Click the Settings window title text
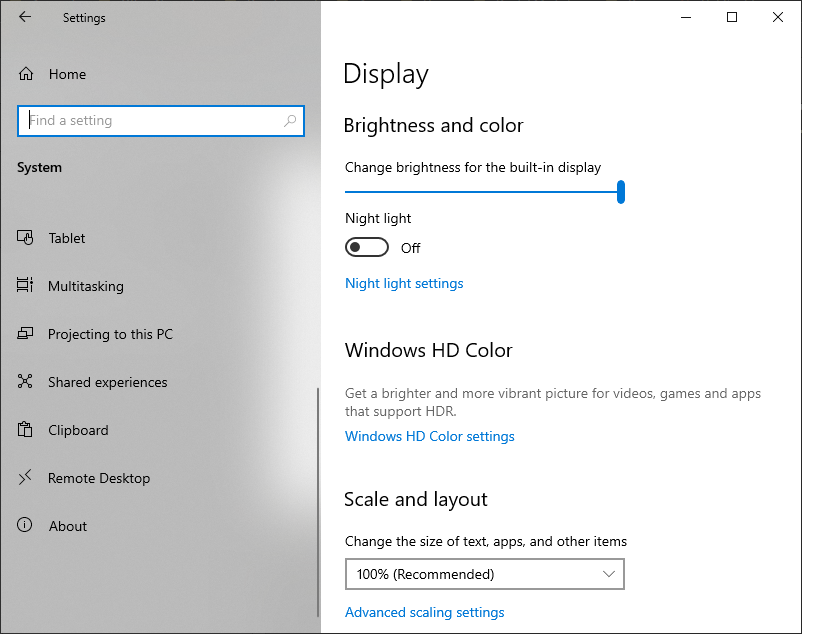 (x=84, y=18)
